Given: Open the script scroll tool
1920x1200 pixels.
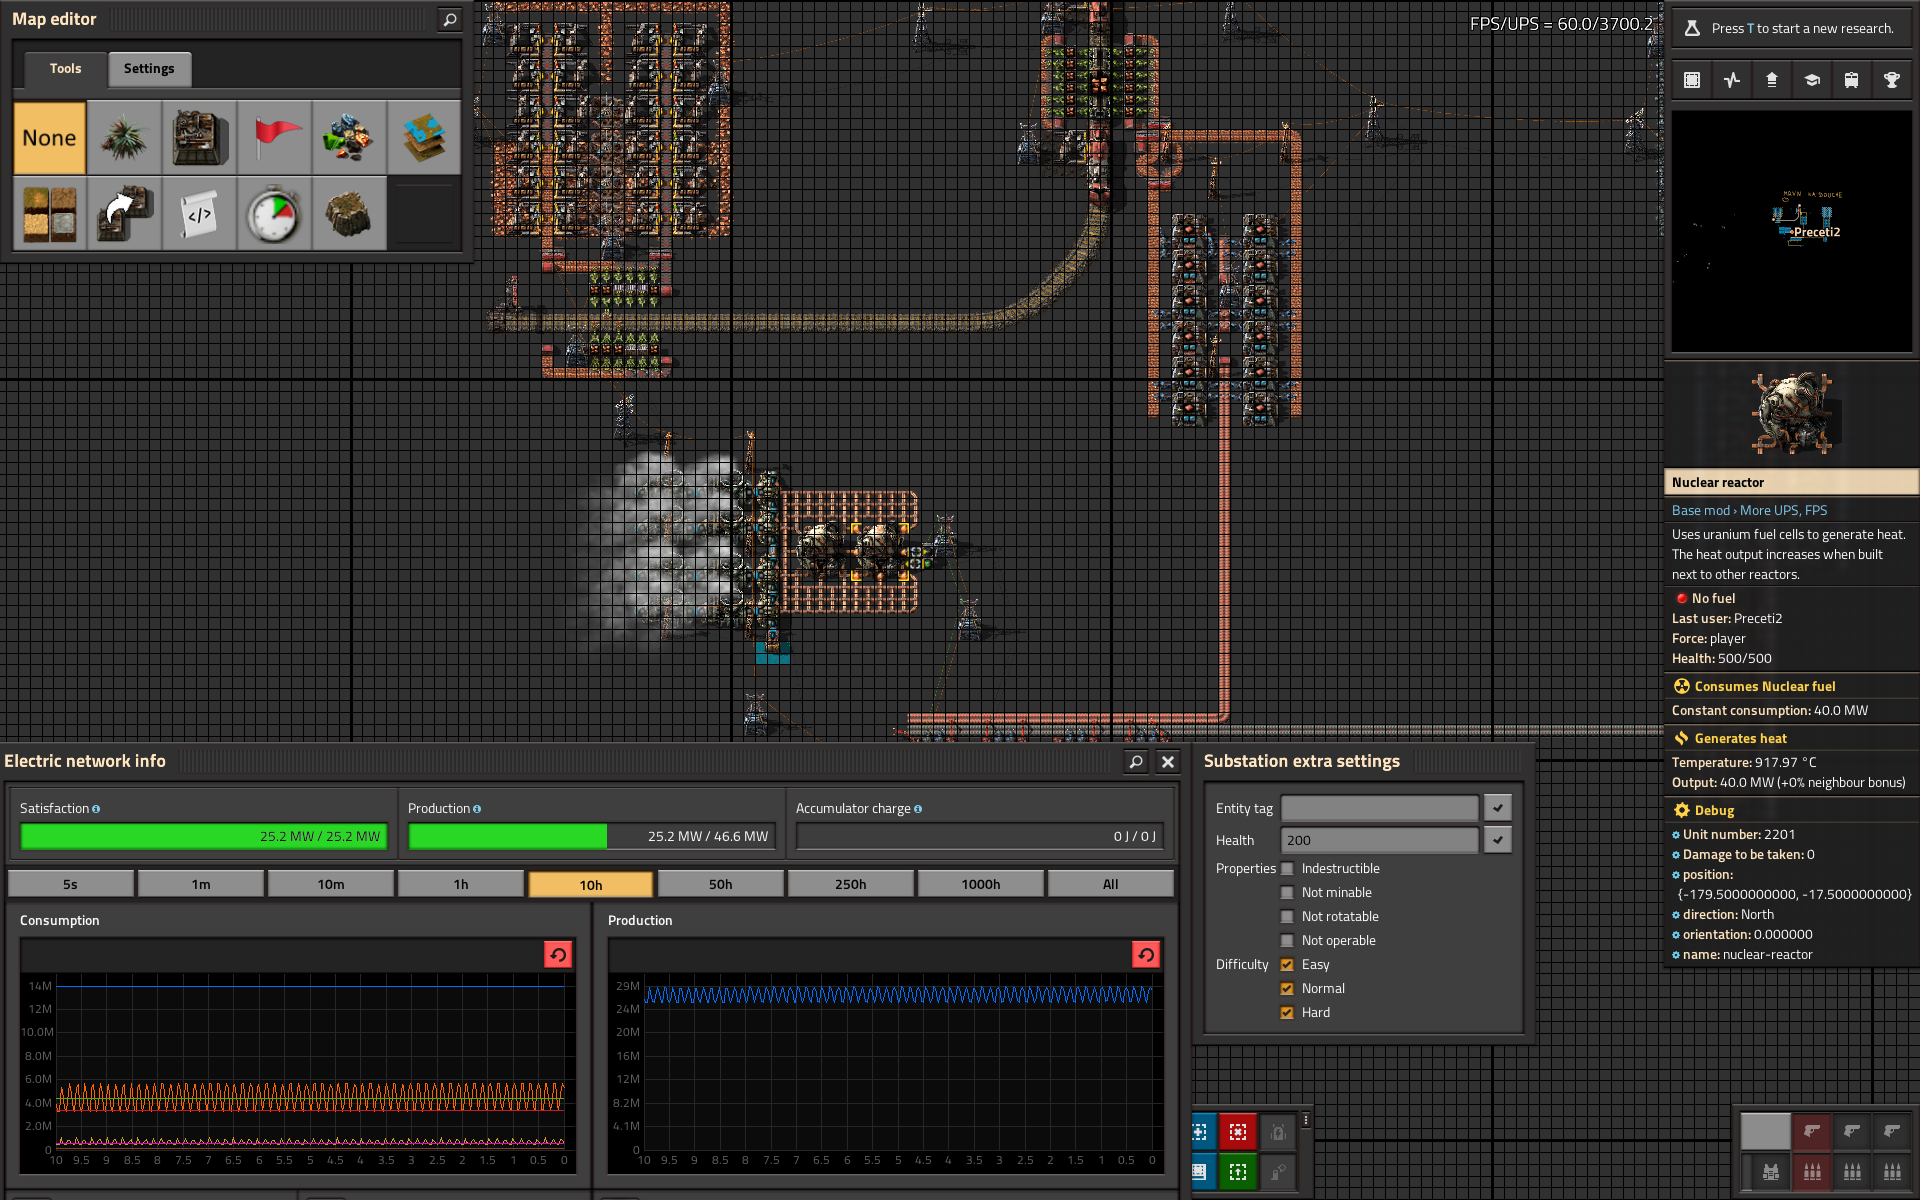Looking at the screenshot, I should click(199, 214).
